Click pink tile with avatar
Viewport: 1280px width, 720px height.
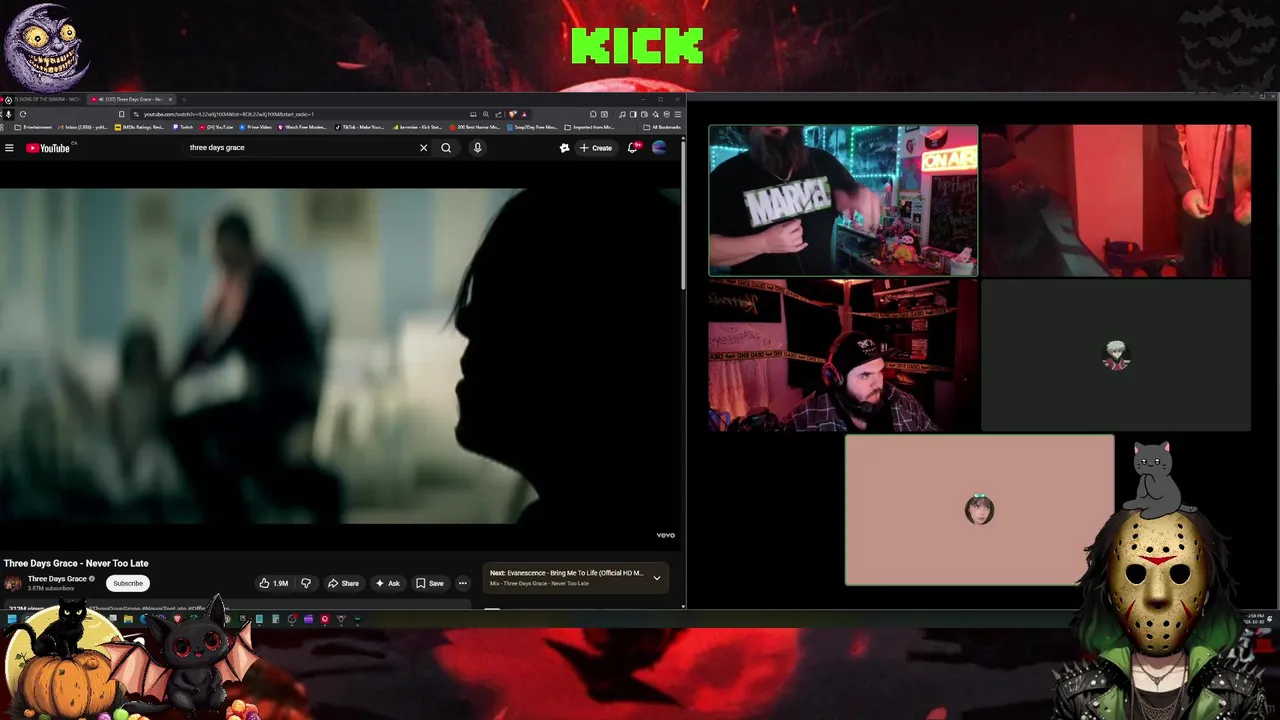tap(979, 510)
